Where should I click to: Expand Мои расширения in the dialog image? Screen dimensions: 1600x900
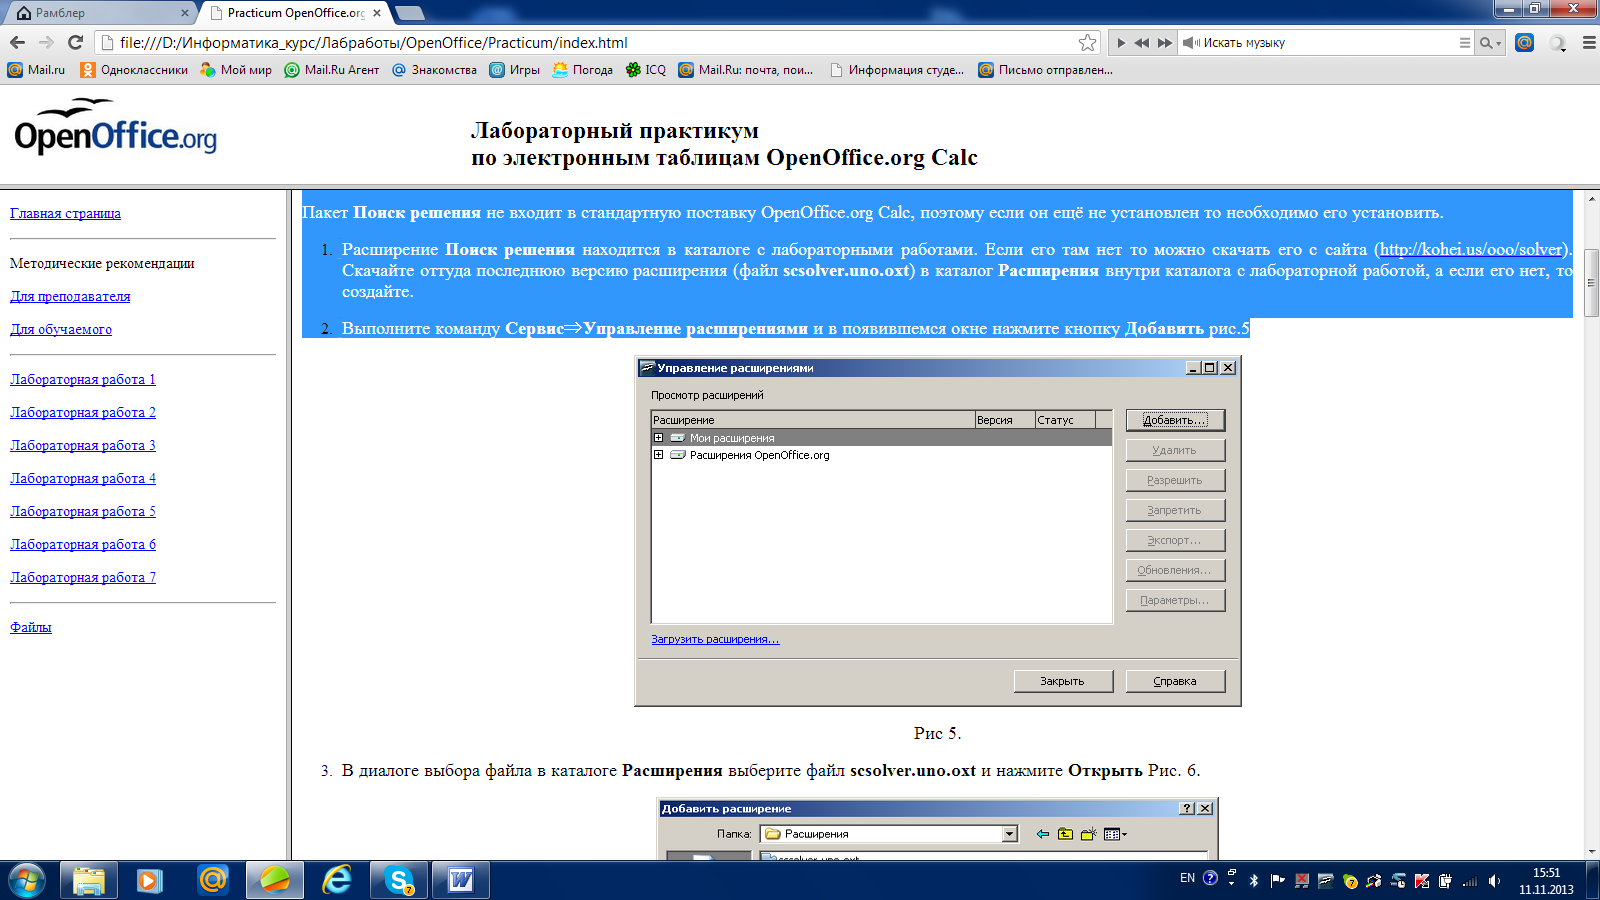tap(658, 438)
